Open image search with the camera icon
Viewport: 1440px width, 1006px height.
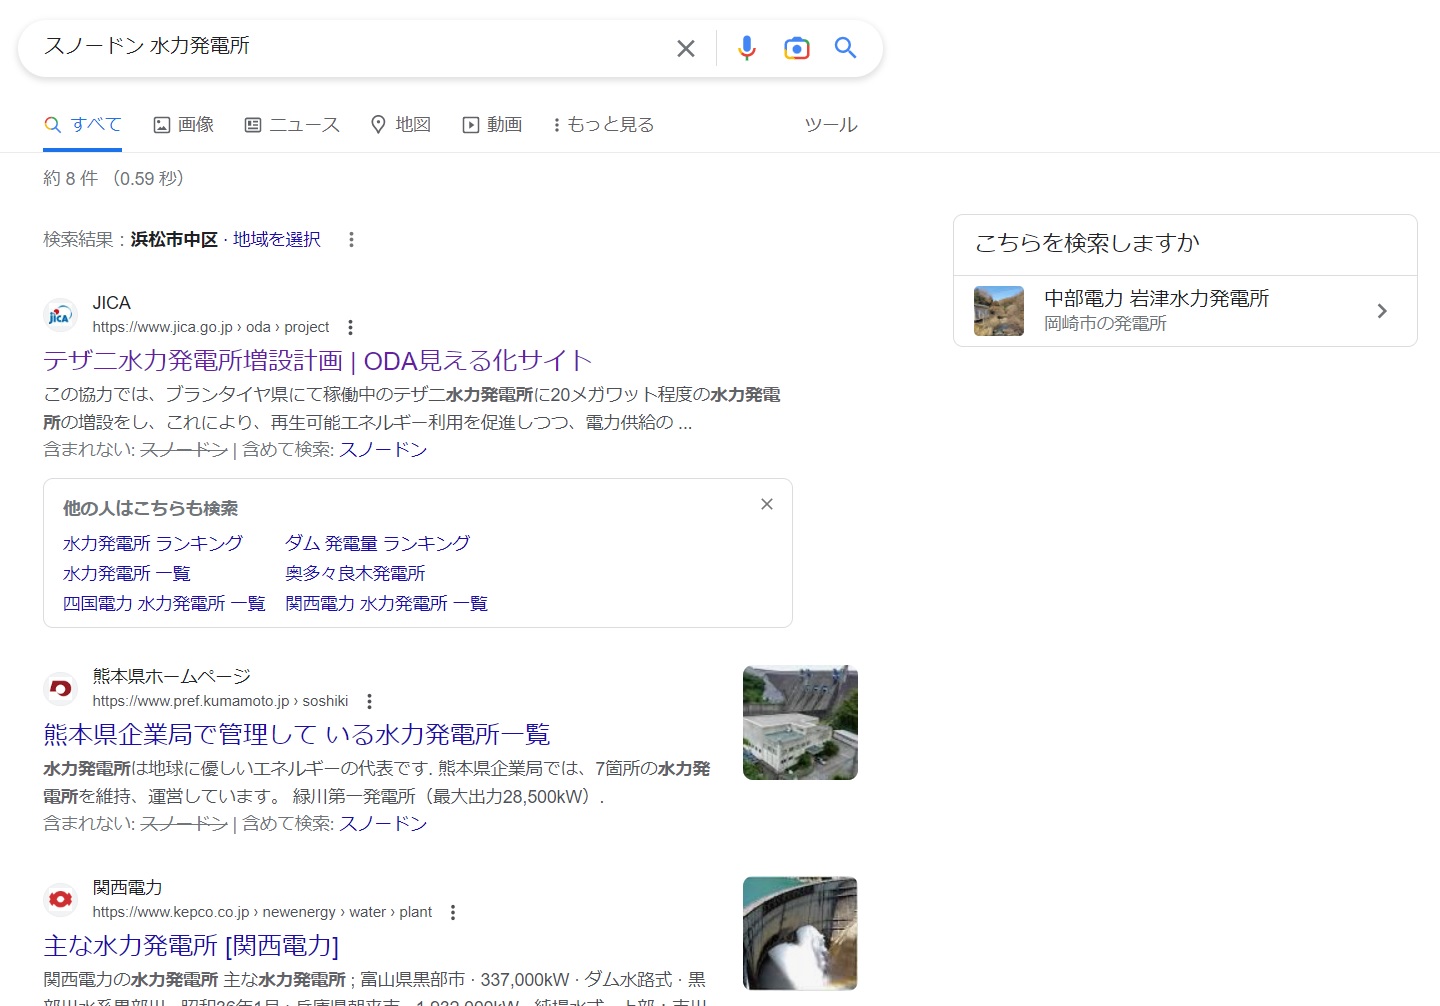[797, 48]
